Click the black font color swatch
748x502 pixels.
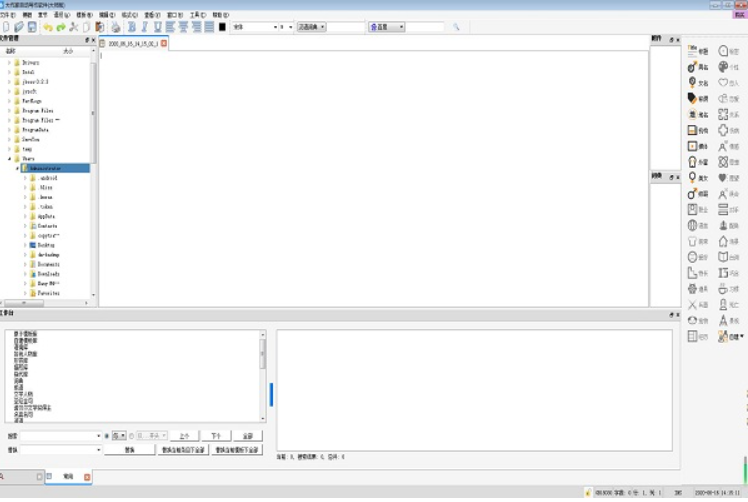click(x=222, y=27)
